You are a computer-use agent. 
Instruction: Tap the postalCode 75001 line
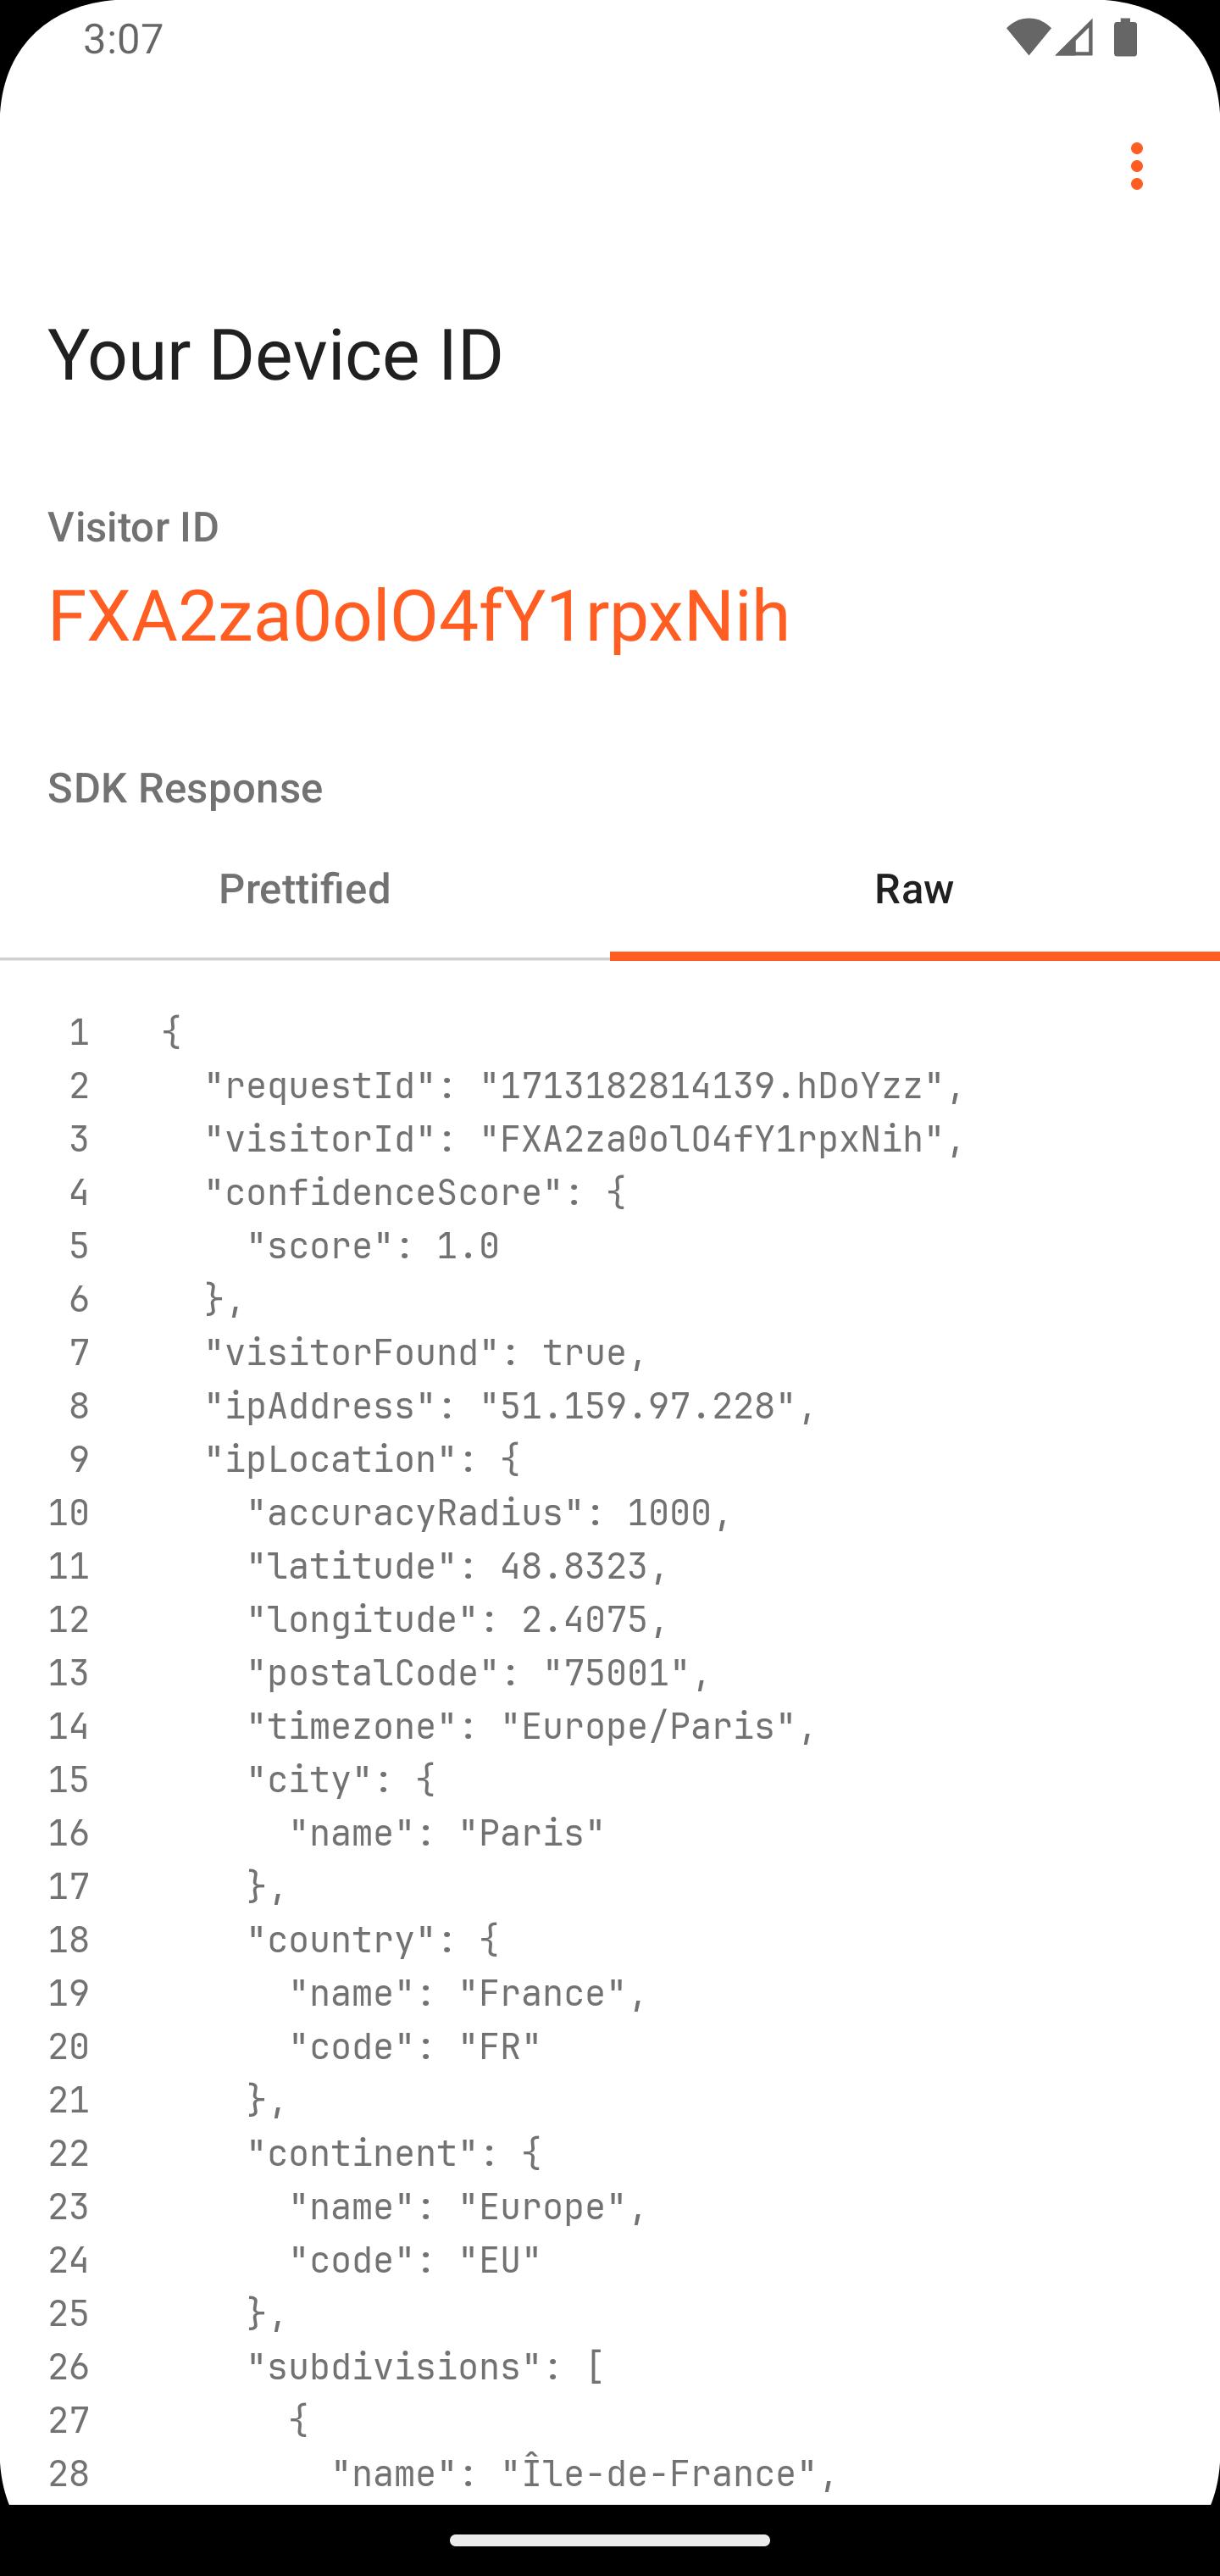pos(479,1673)
